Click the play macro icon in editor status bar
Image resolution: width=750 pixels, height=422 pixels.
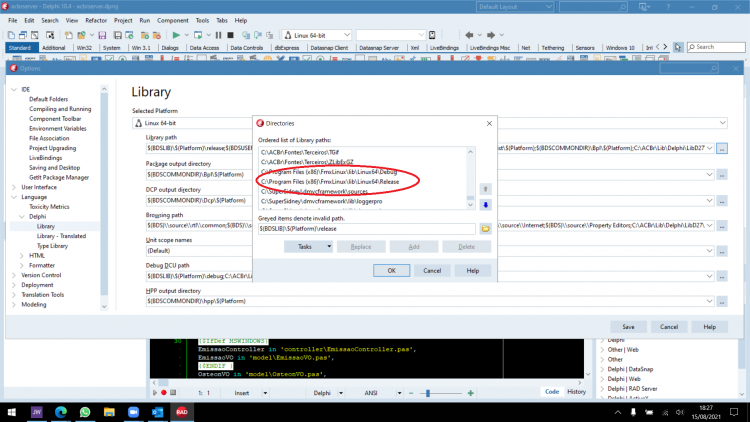click(154, 393)
